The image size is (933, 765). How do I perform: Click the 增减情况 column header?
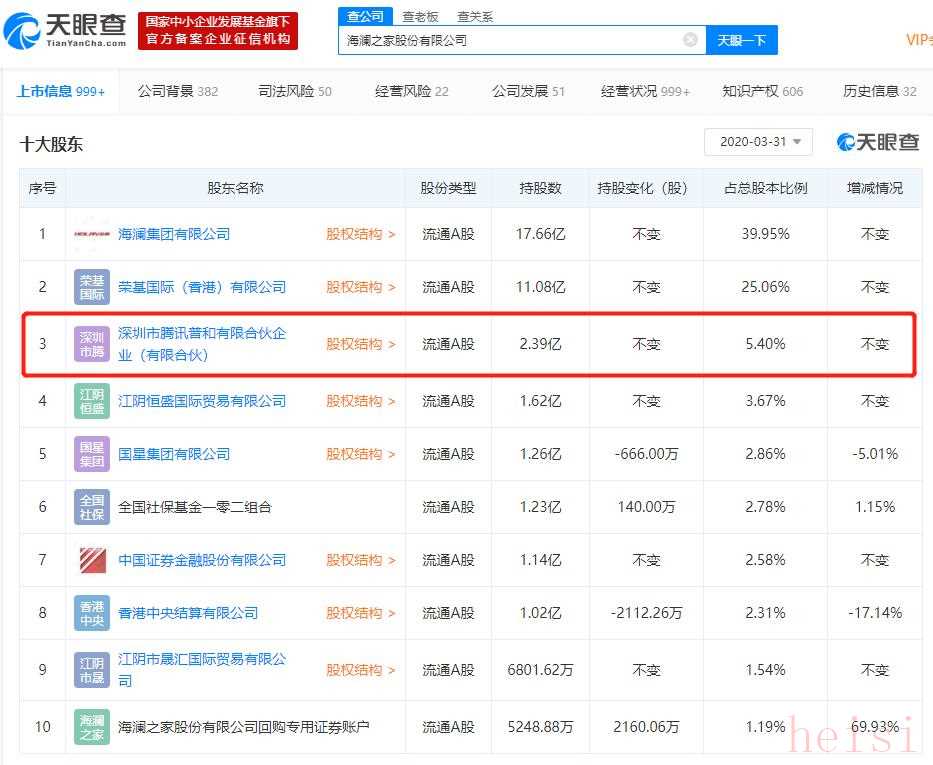point(875,188)
